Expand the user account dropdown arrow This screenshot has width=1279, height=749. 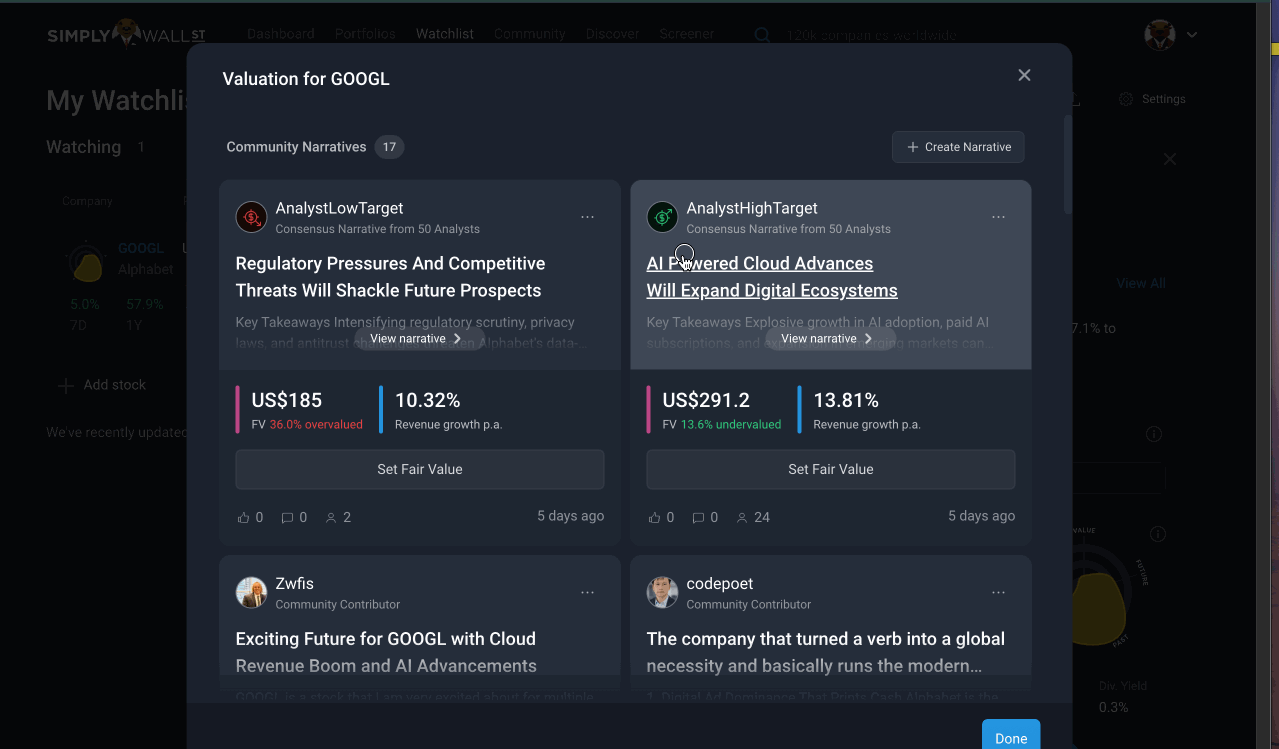pyautogui.click(x=1192, y=35)
